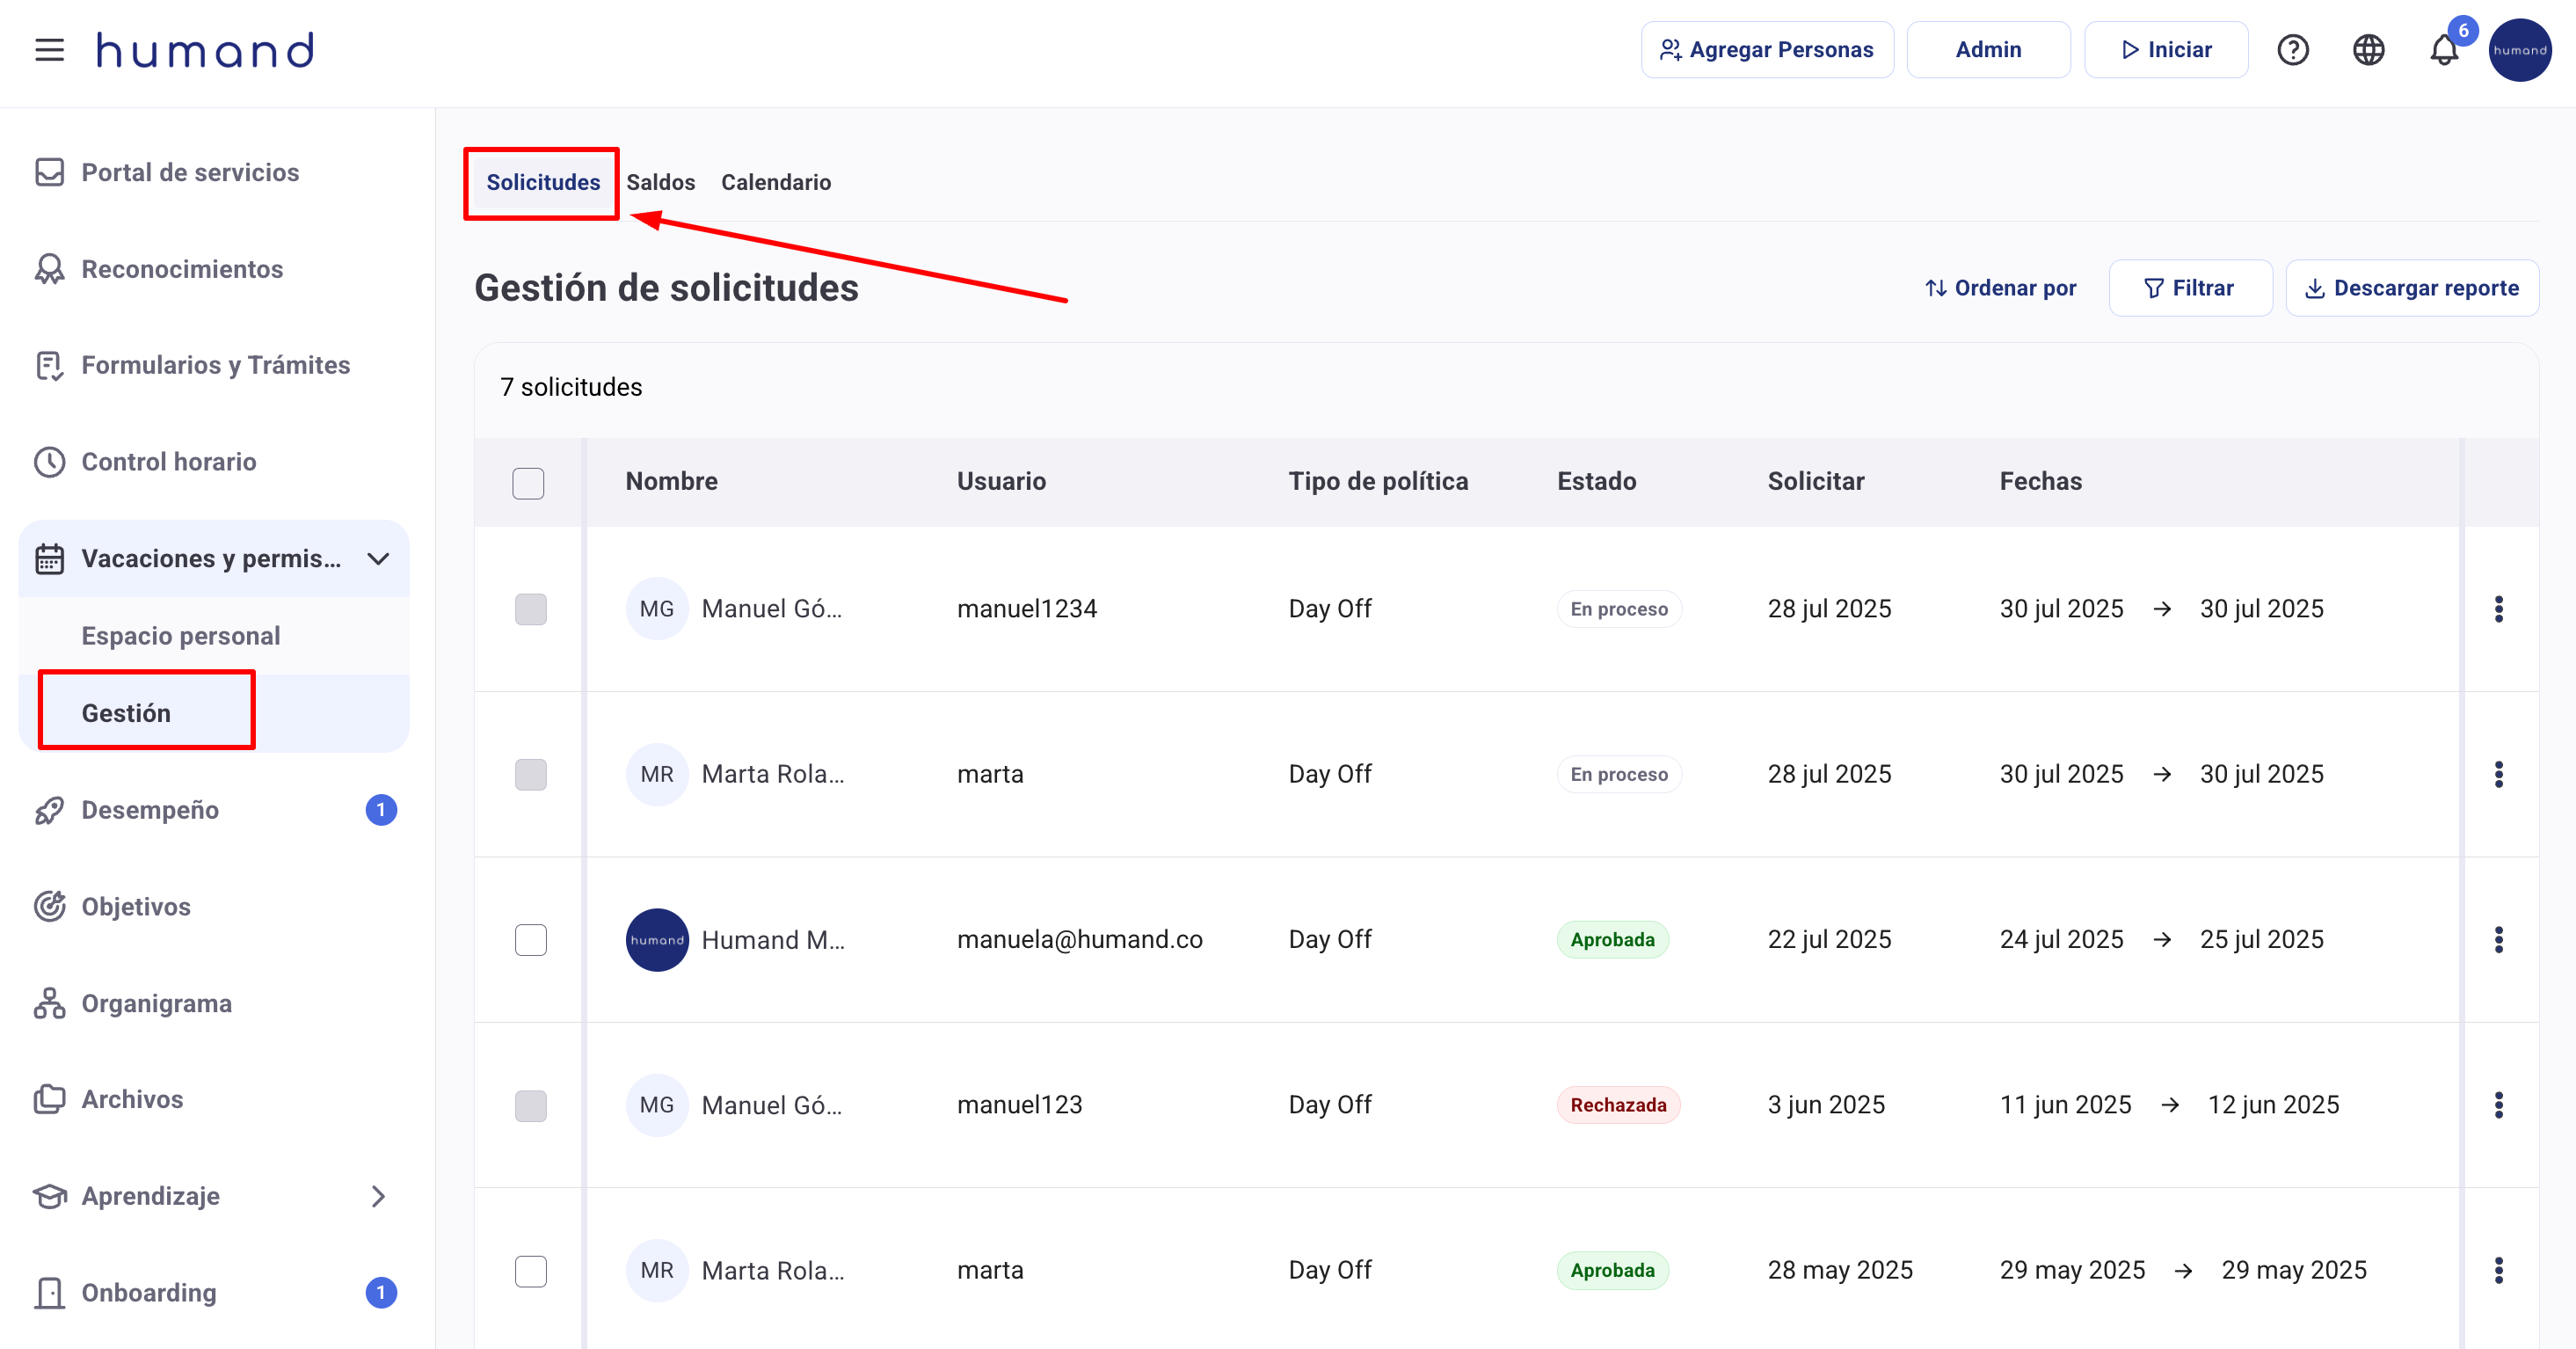Screen dimensions: 2576x1349
Task: Check the select-all header checkbox
Action: pyautogui.click(x=528, y=483)
